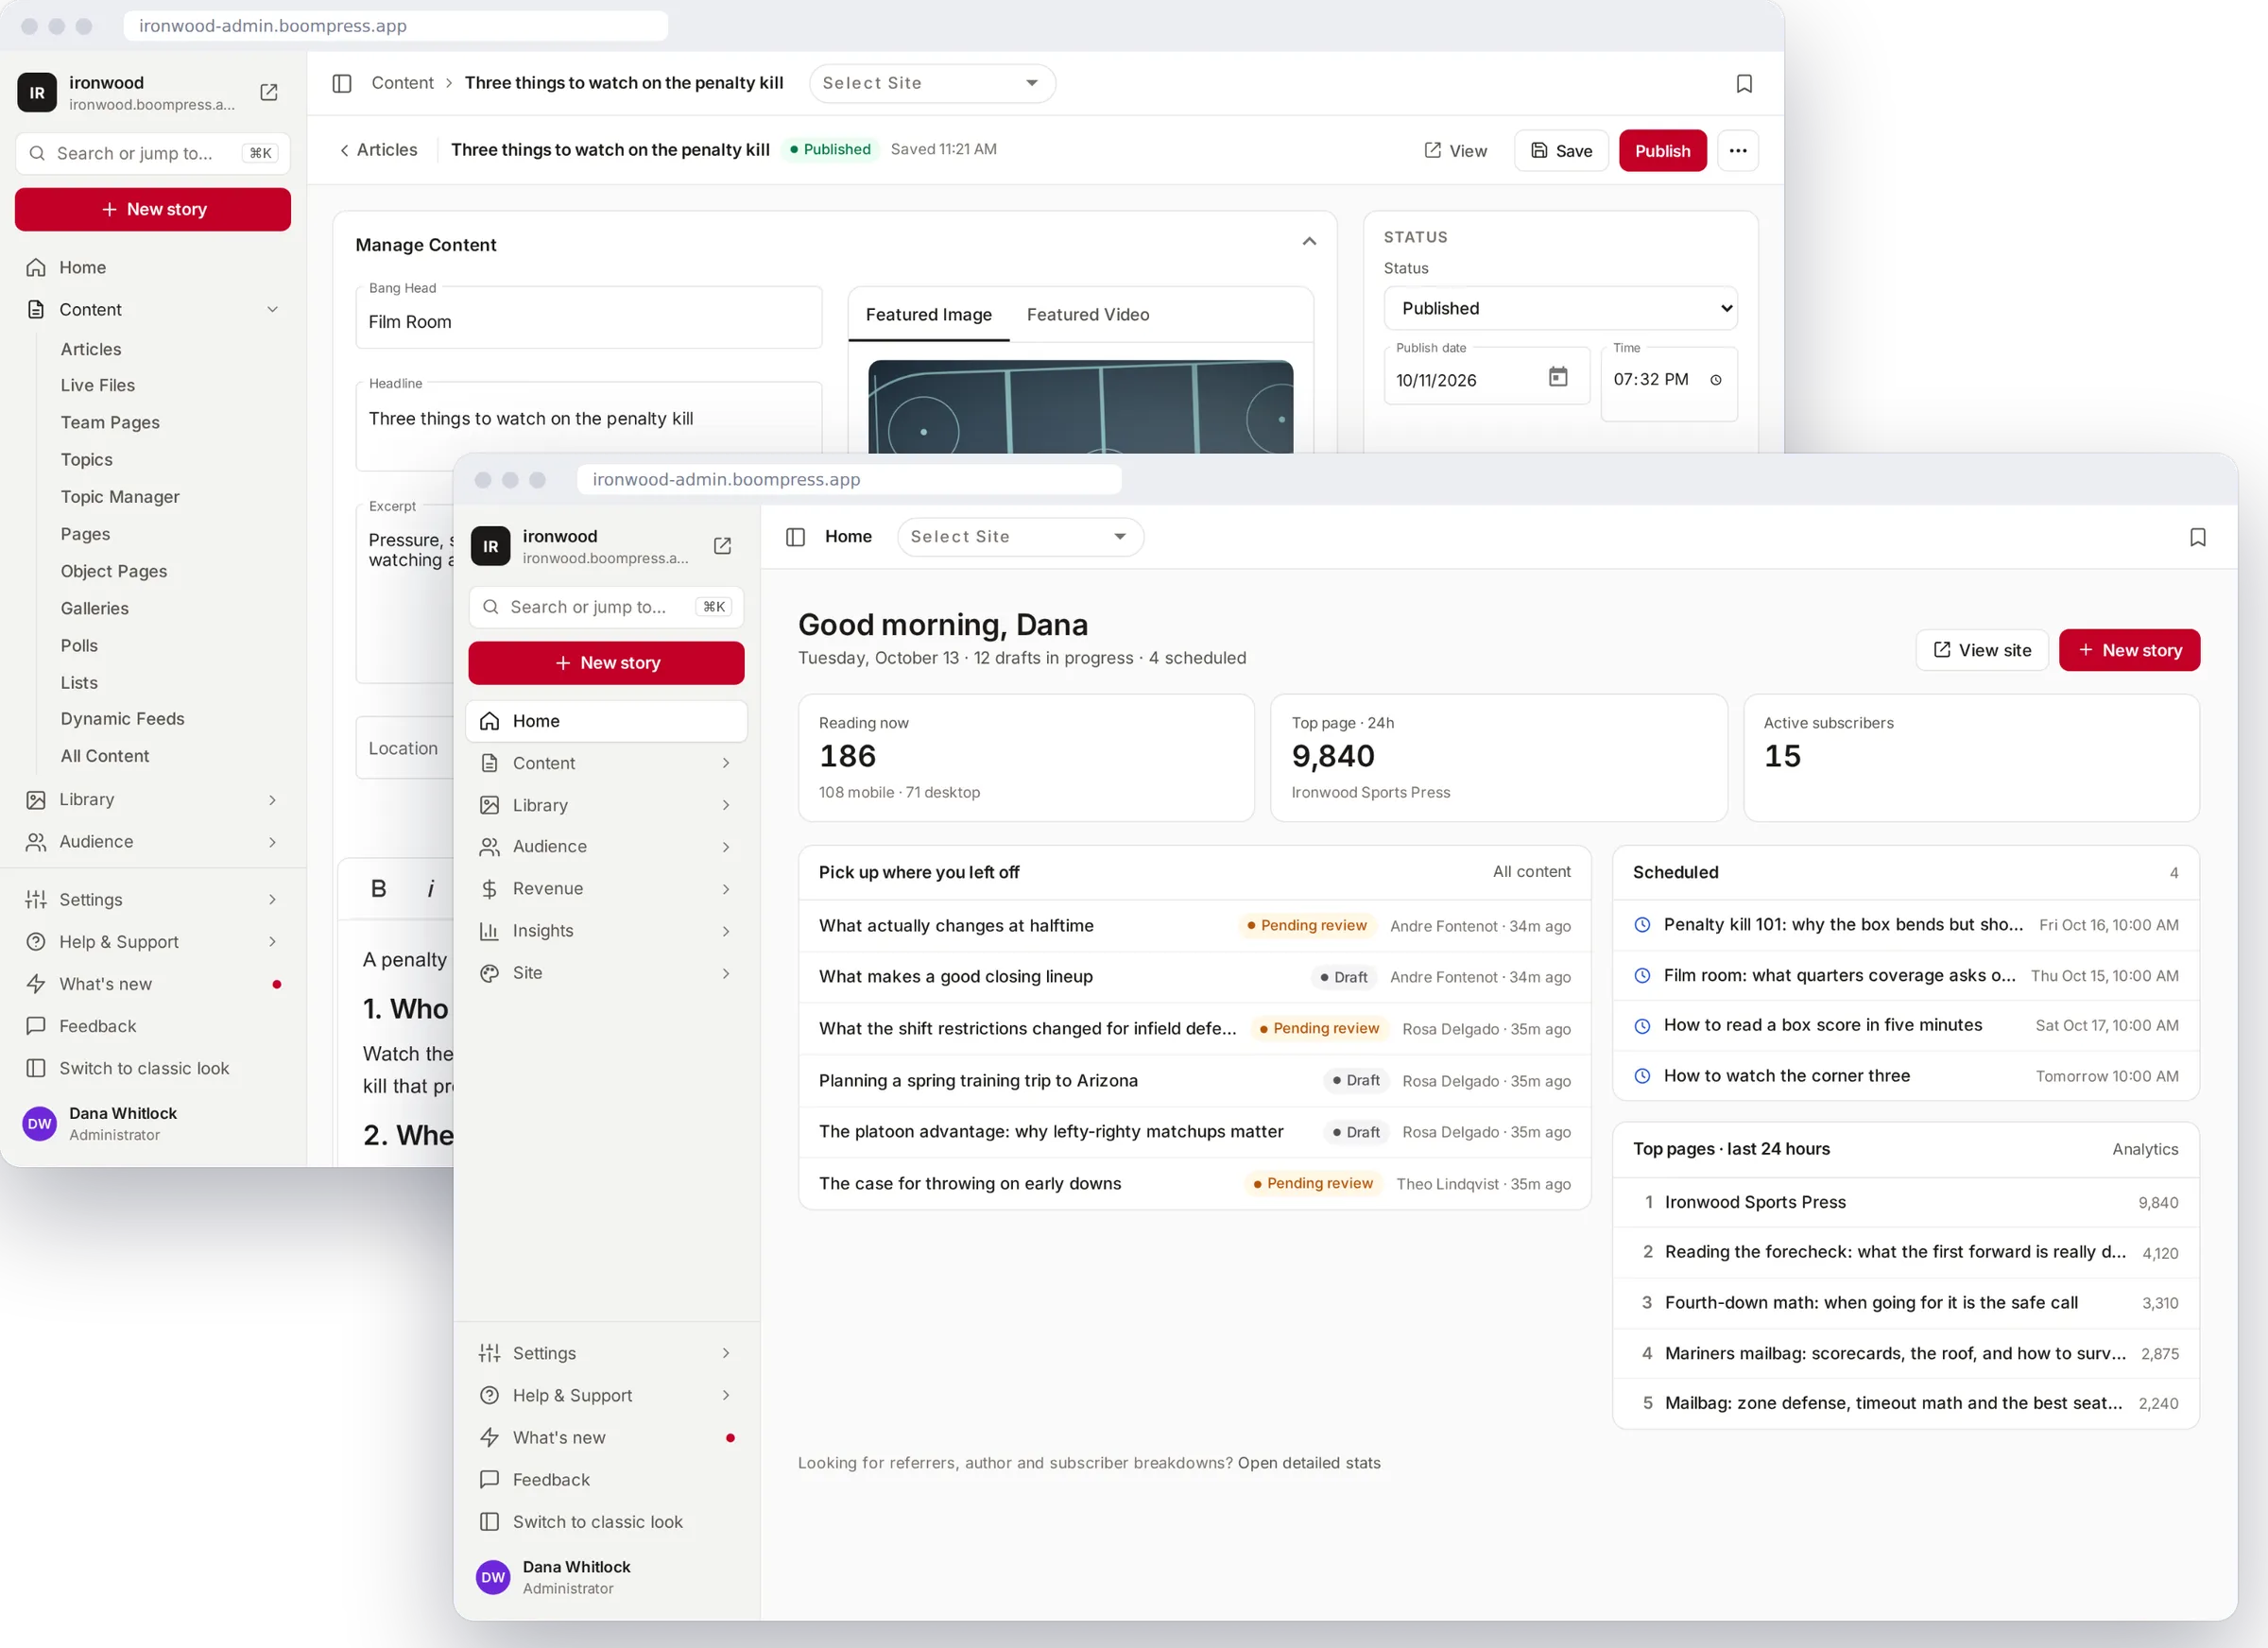Click the Revenue dollar icon in front sidebar
This screenshot has height=1648, width=2268.
[x=489, y=888]
